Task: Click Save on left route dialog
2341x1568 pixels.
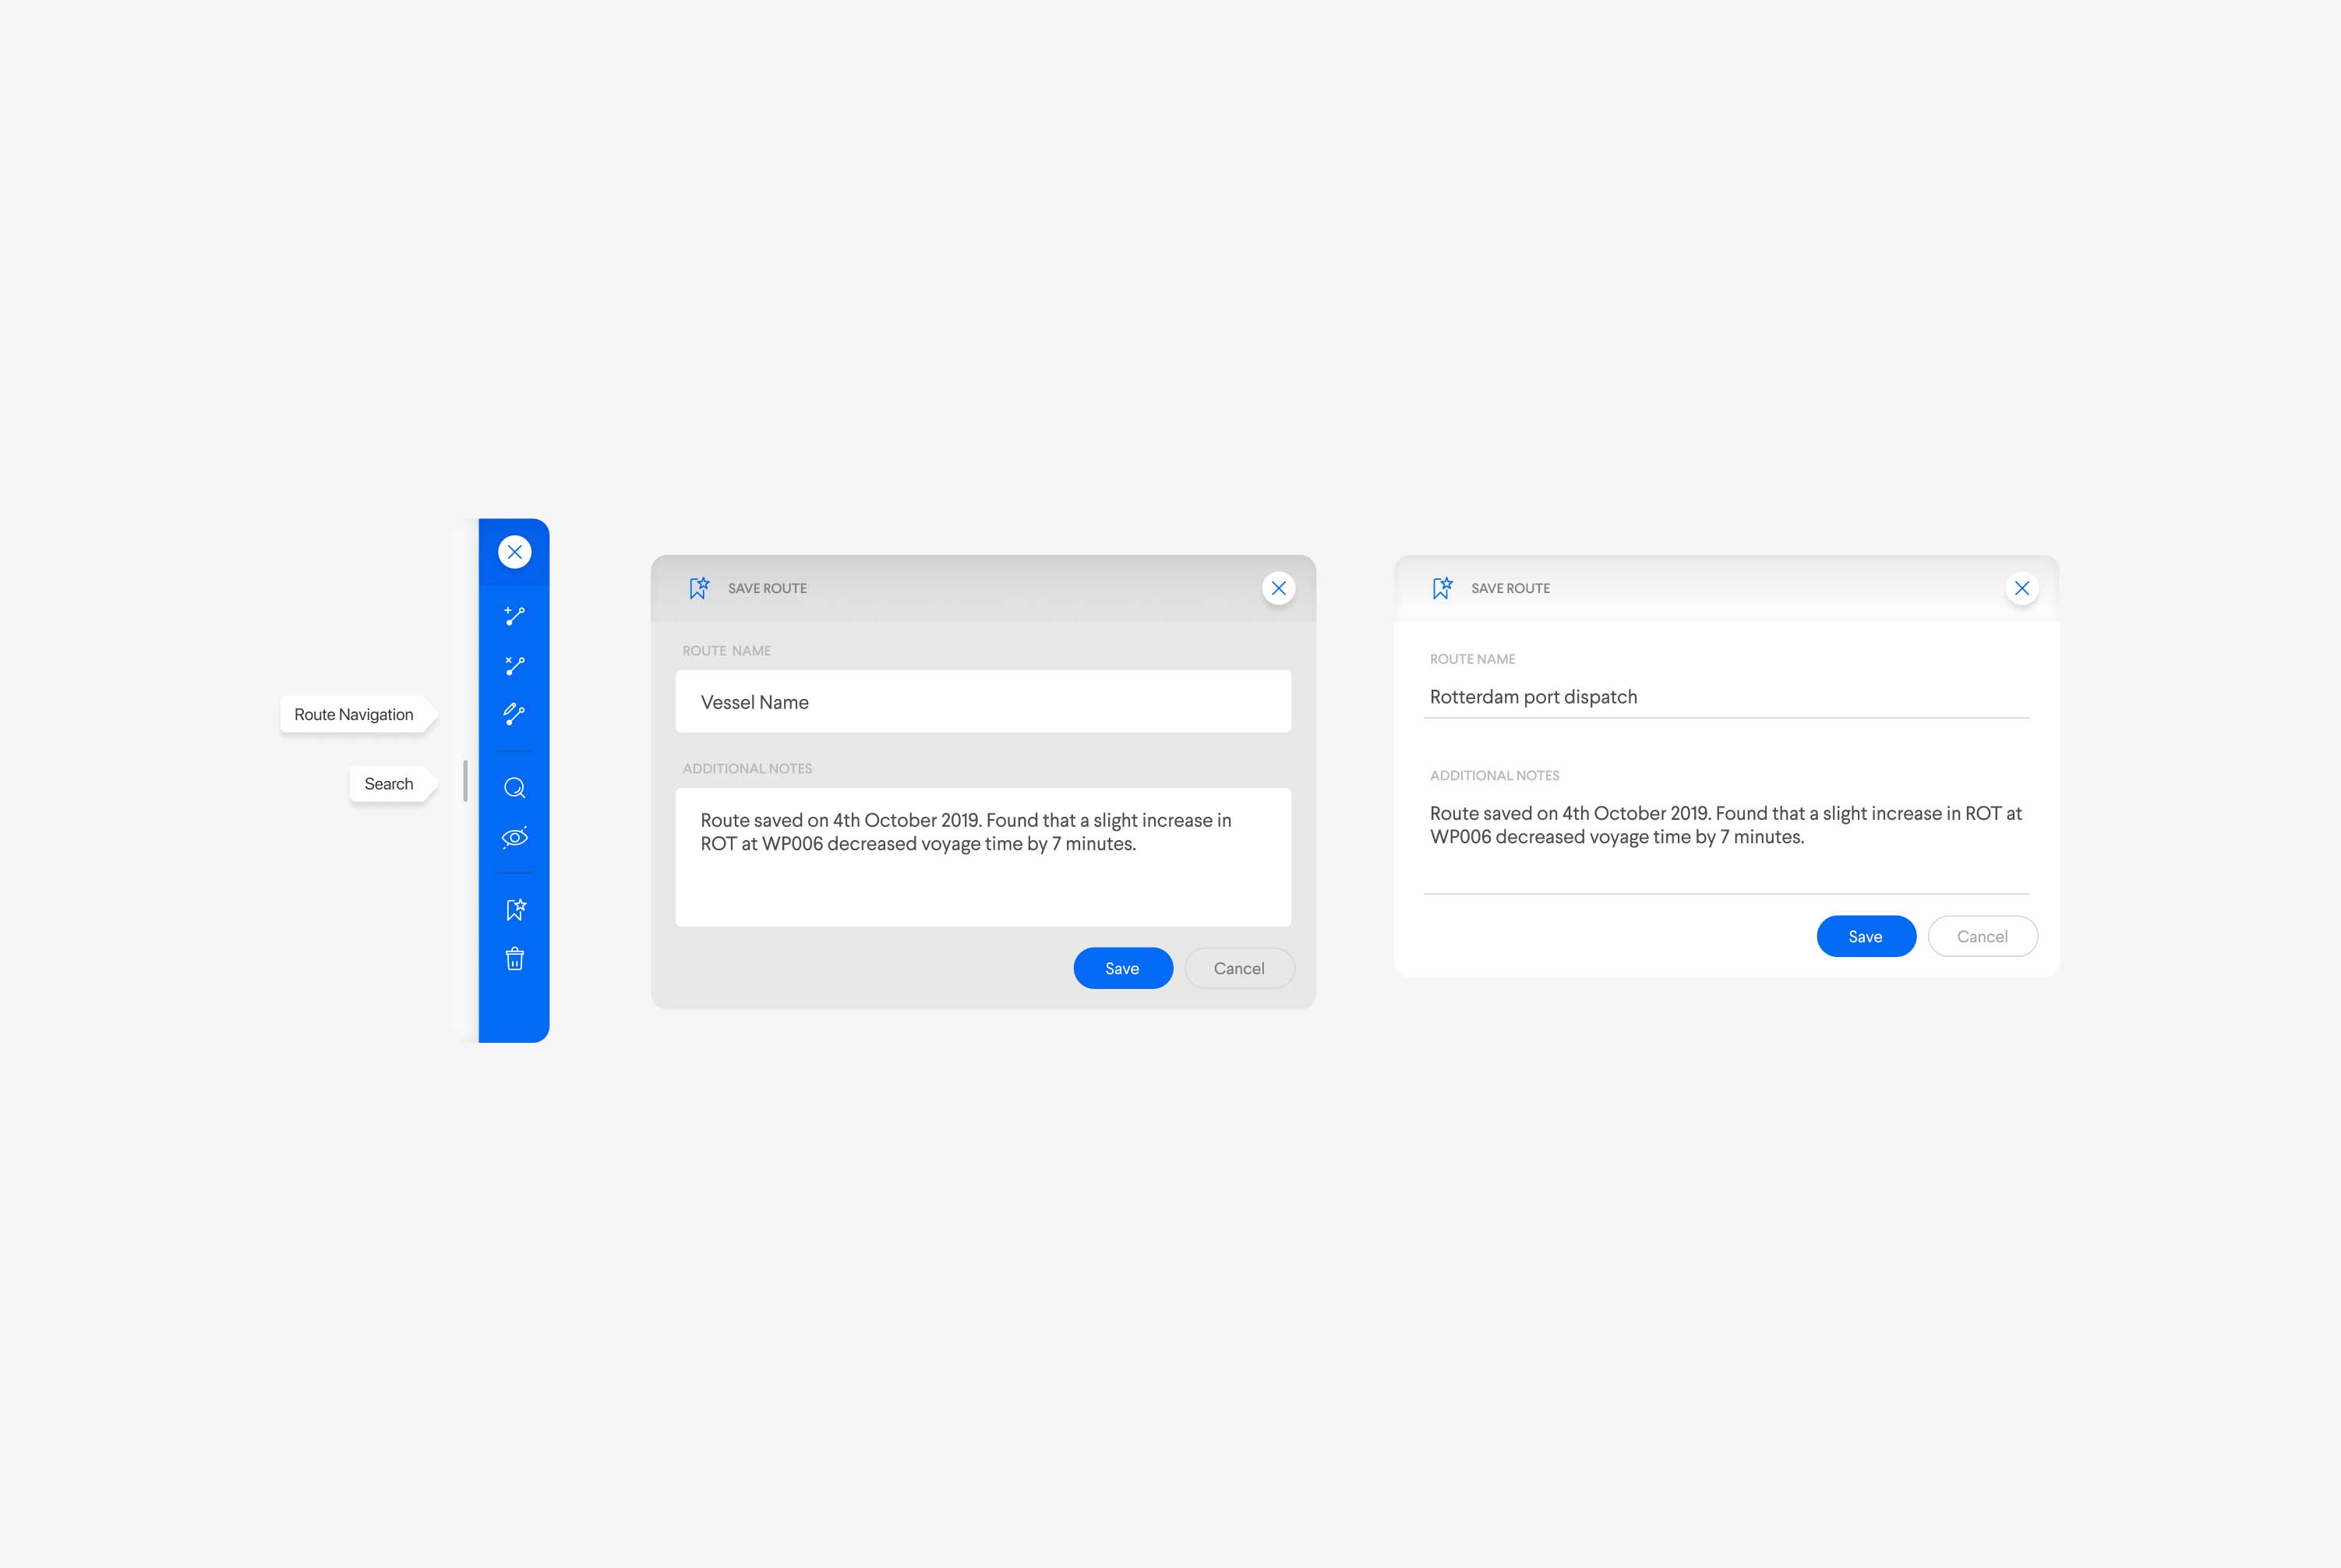Action: click(x=1121, y=968)
